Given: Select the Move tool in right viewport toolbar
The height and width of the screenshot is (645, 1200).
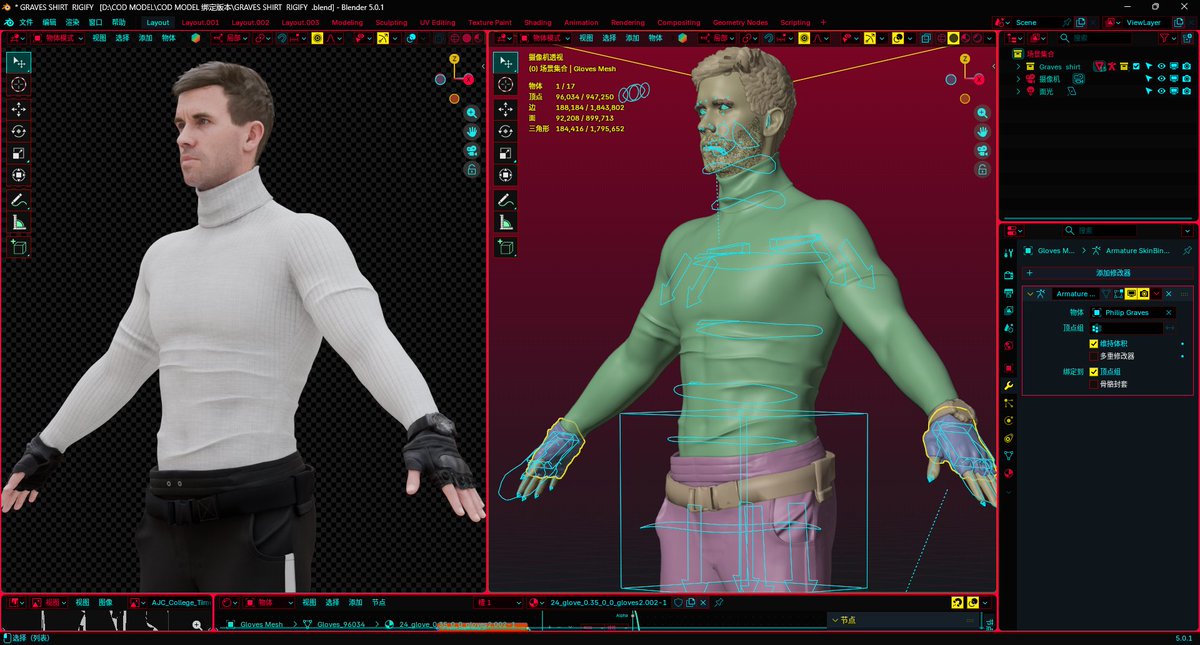Looking at the screenshot, I should coord(505,109).
